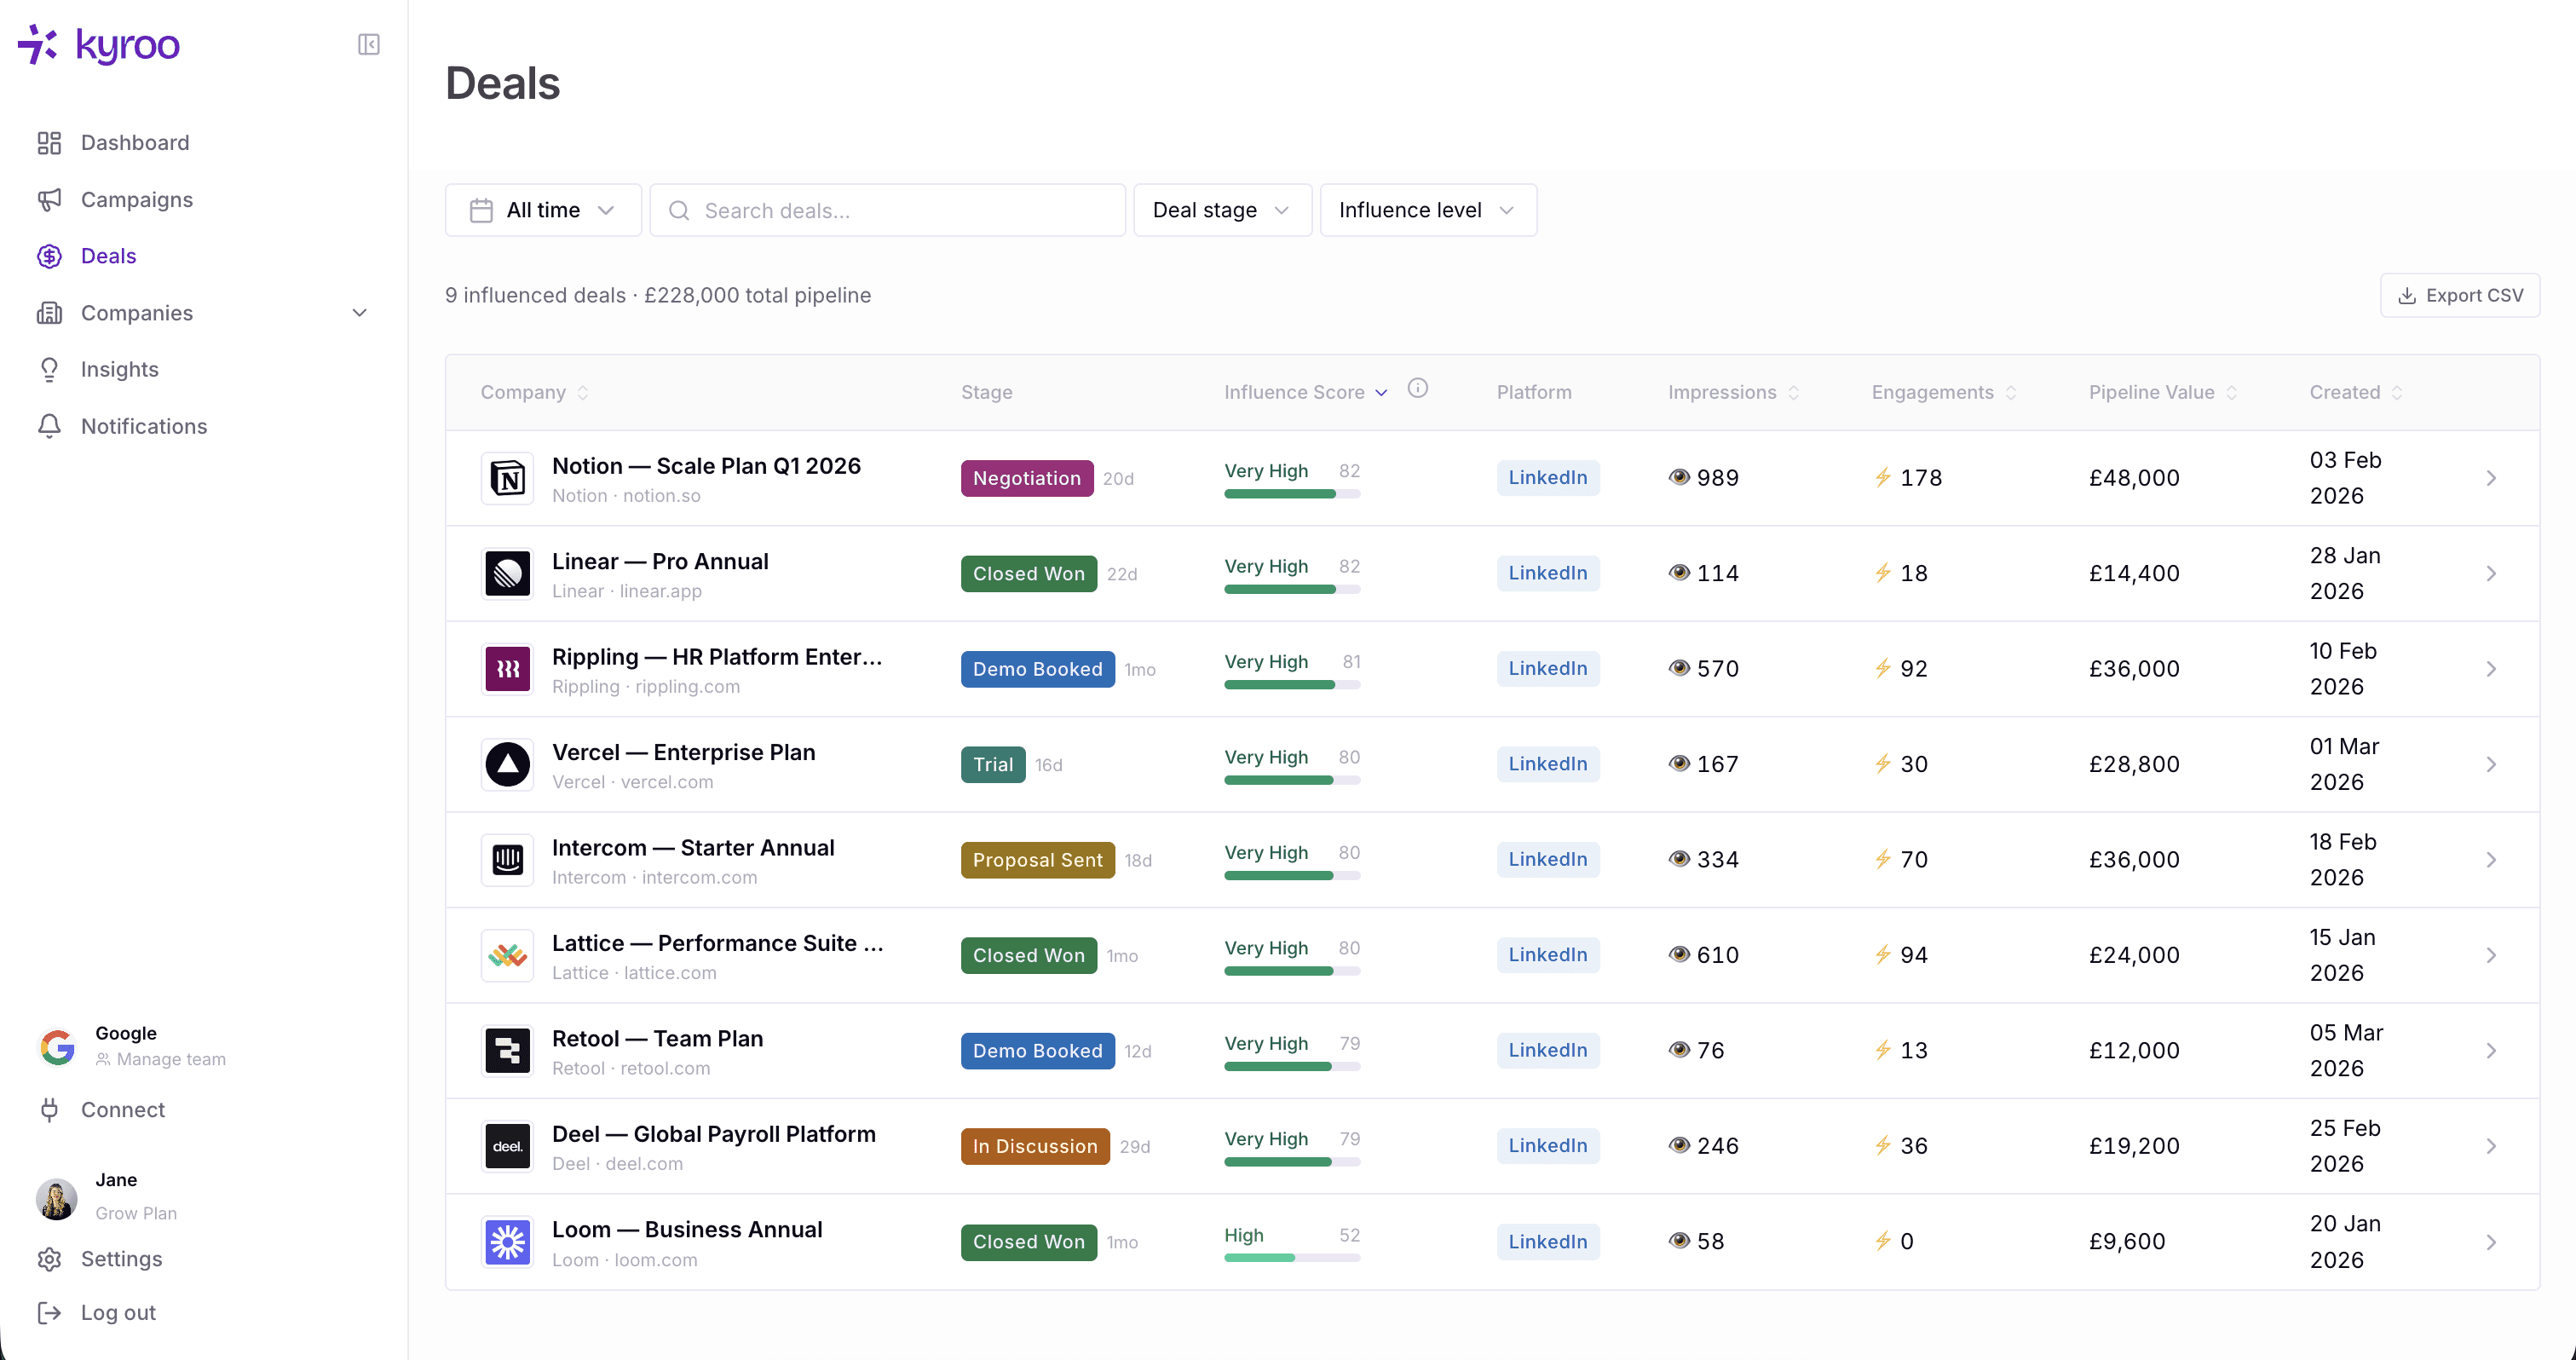Open the Influence level filter dropdown

pyautogui.click(x=1428, y=210)
